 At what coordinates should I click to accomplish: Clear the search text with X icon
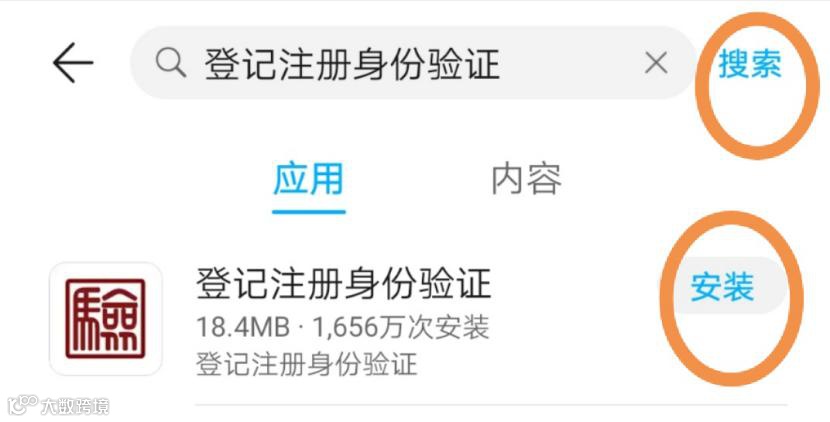[656, 64]
